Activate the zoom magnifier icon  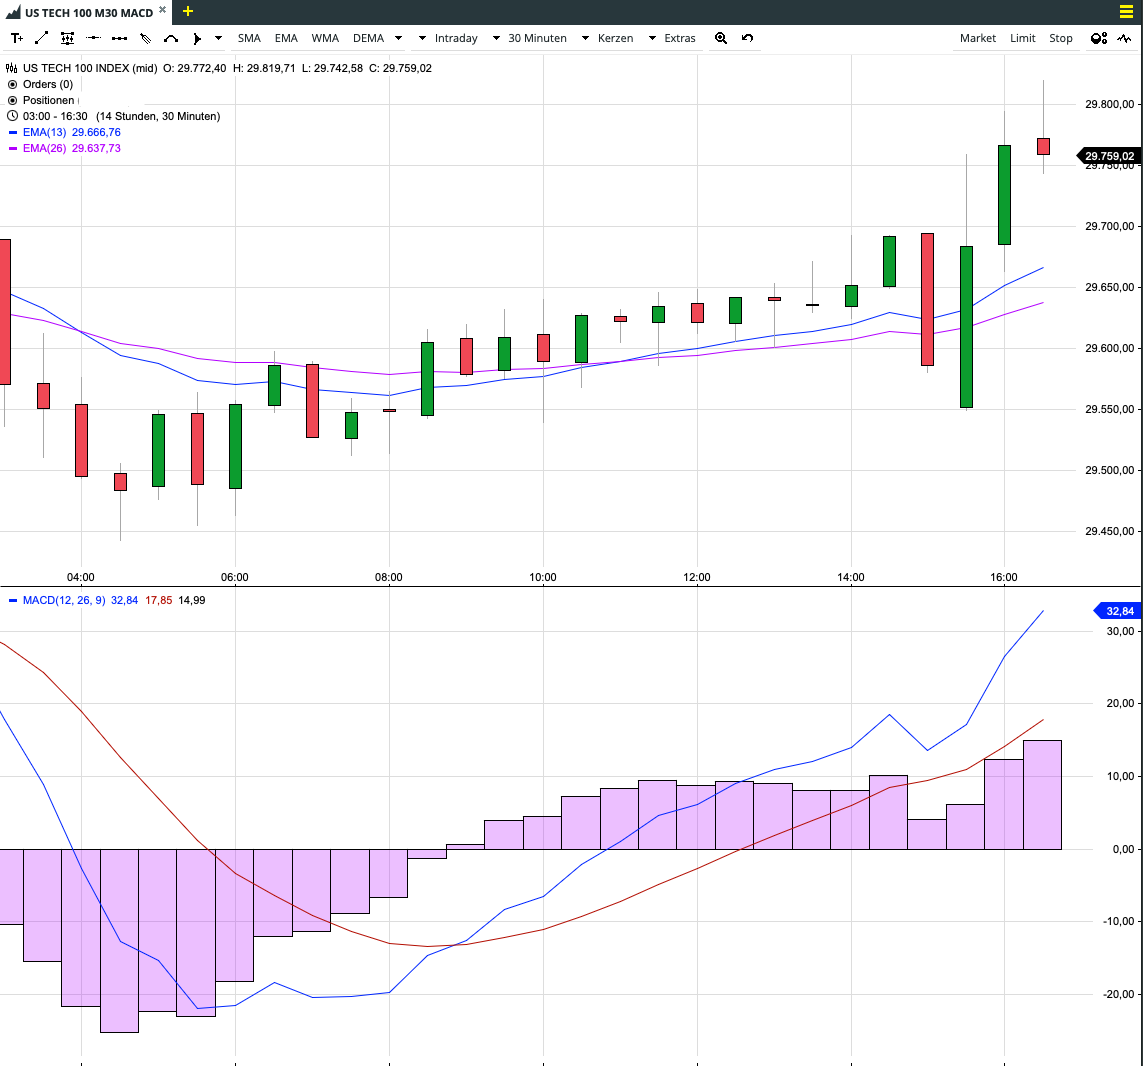click(721, 38)
